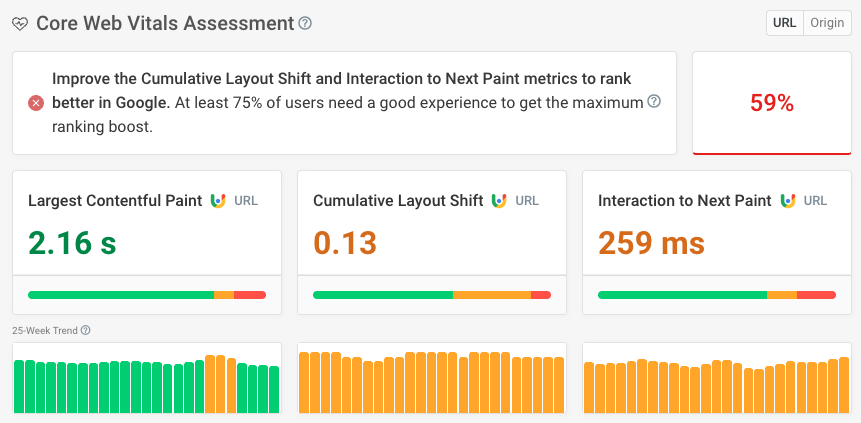Screen dimensions: 861x423
Task: Select the LCP 25-week trend chart
Action: [x=147, y=382]
